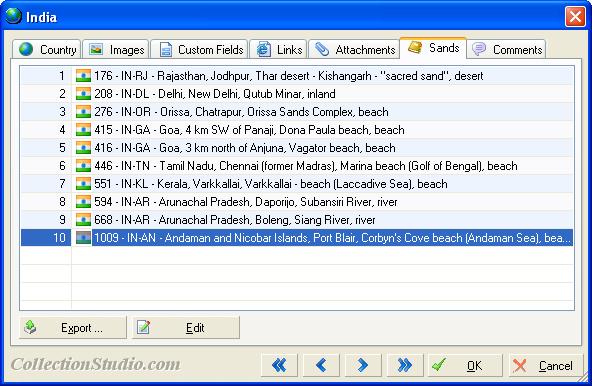Click flag icon on row 594 Daporijo

click(x=83, y=202)
